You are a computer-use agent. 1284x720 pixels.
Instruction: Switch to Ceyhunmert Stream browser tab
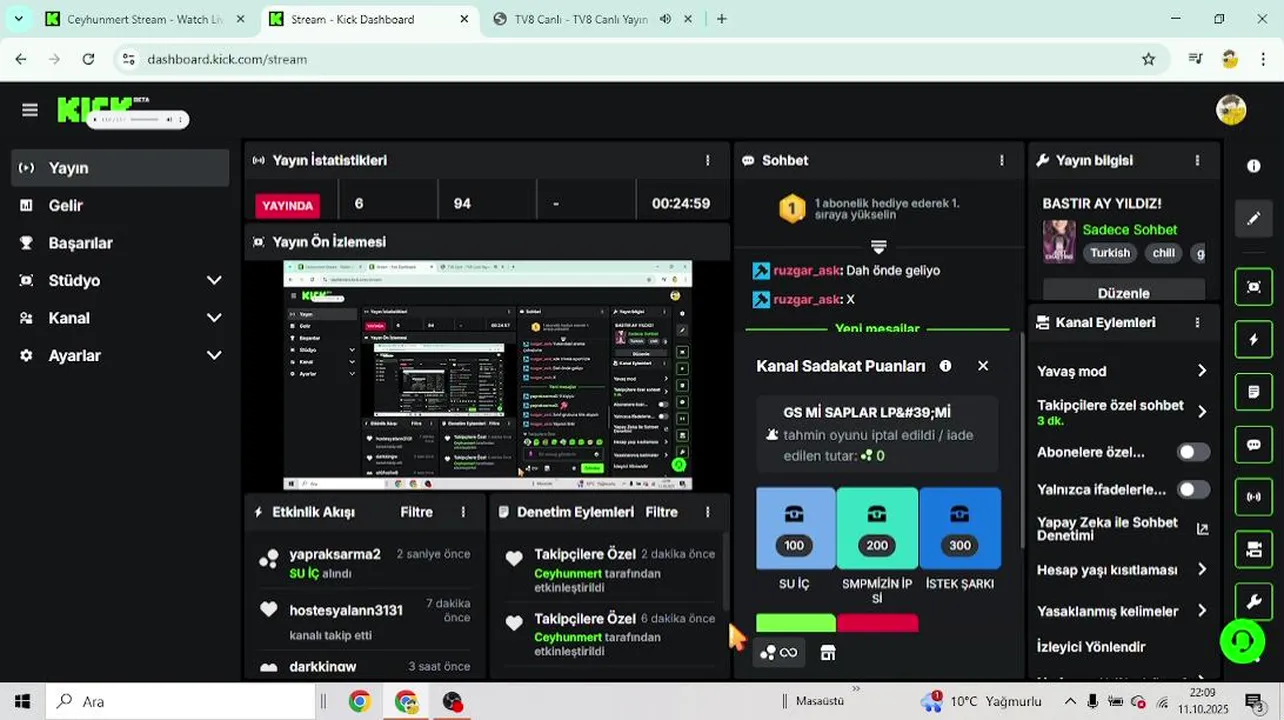pyautogui.click(x=147, y=19)
